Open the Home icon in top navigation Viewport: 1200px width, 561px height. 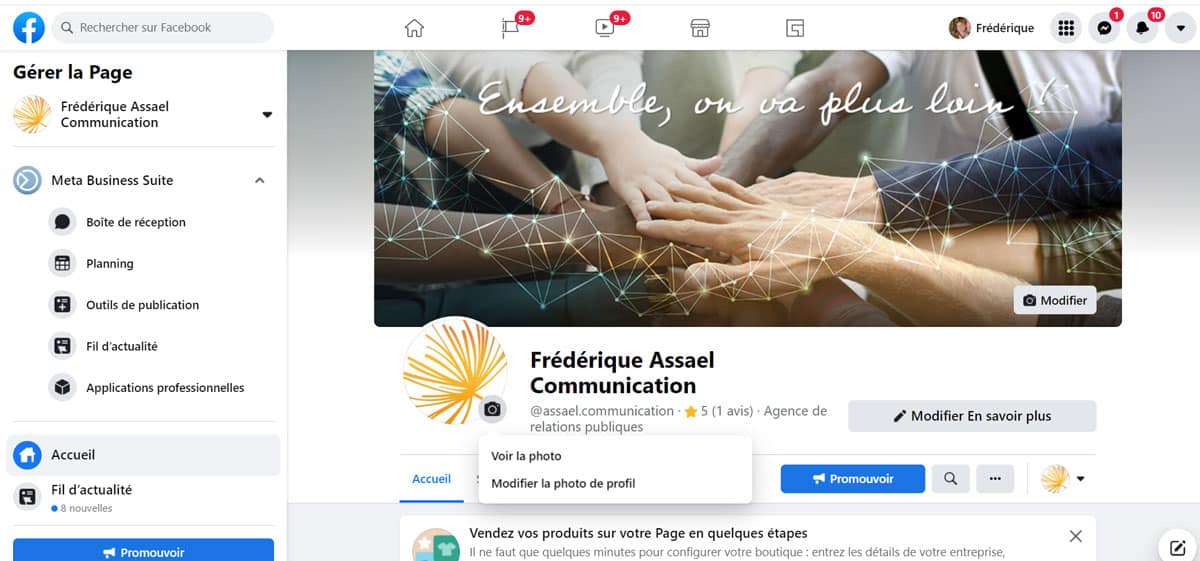(414, 28)
